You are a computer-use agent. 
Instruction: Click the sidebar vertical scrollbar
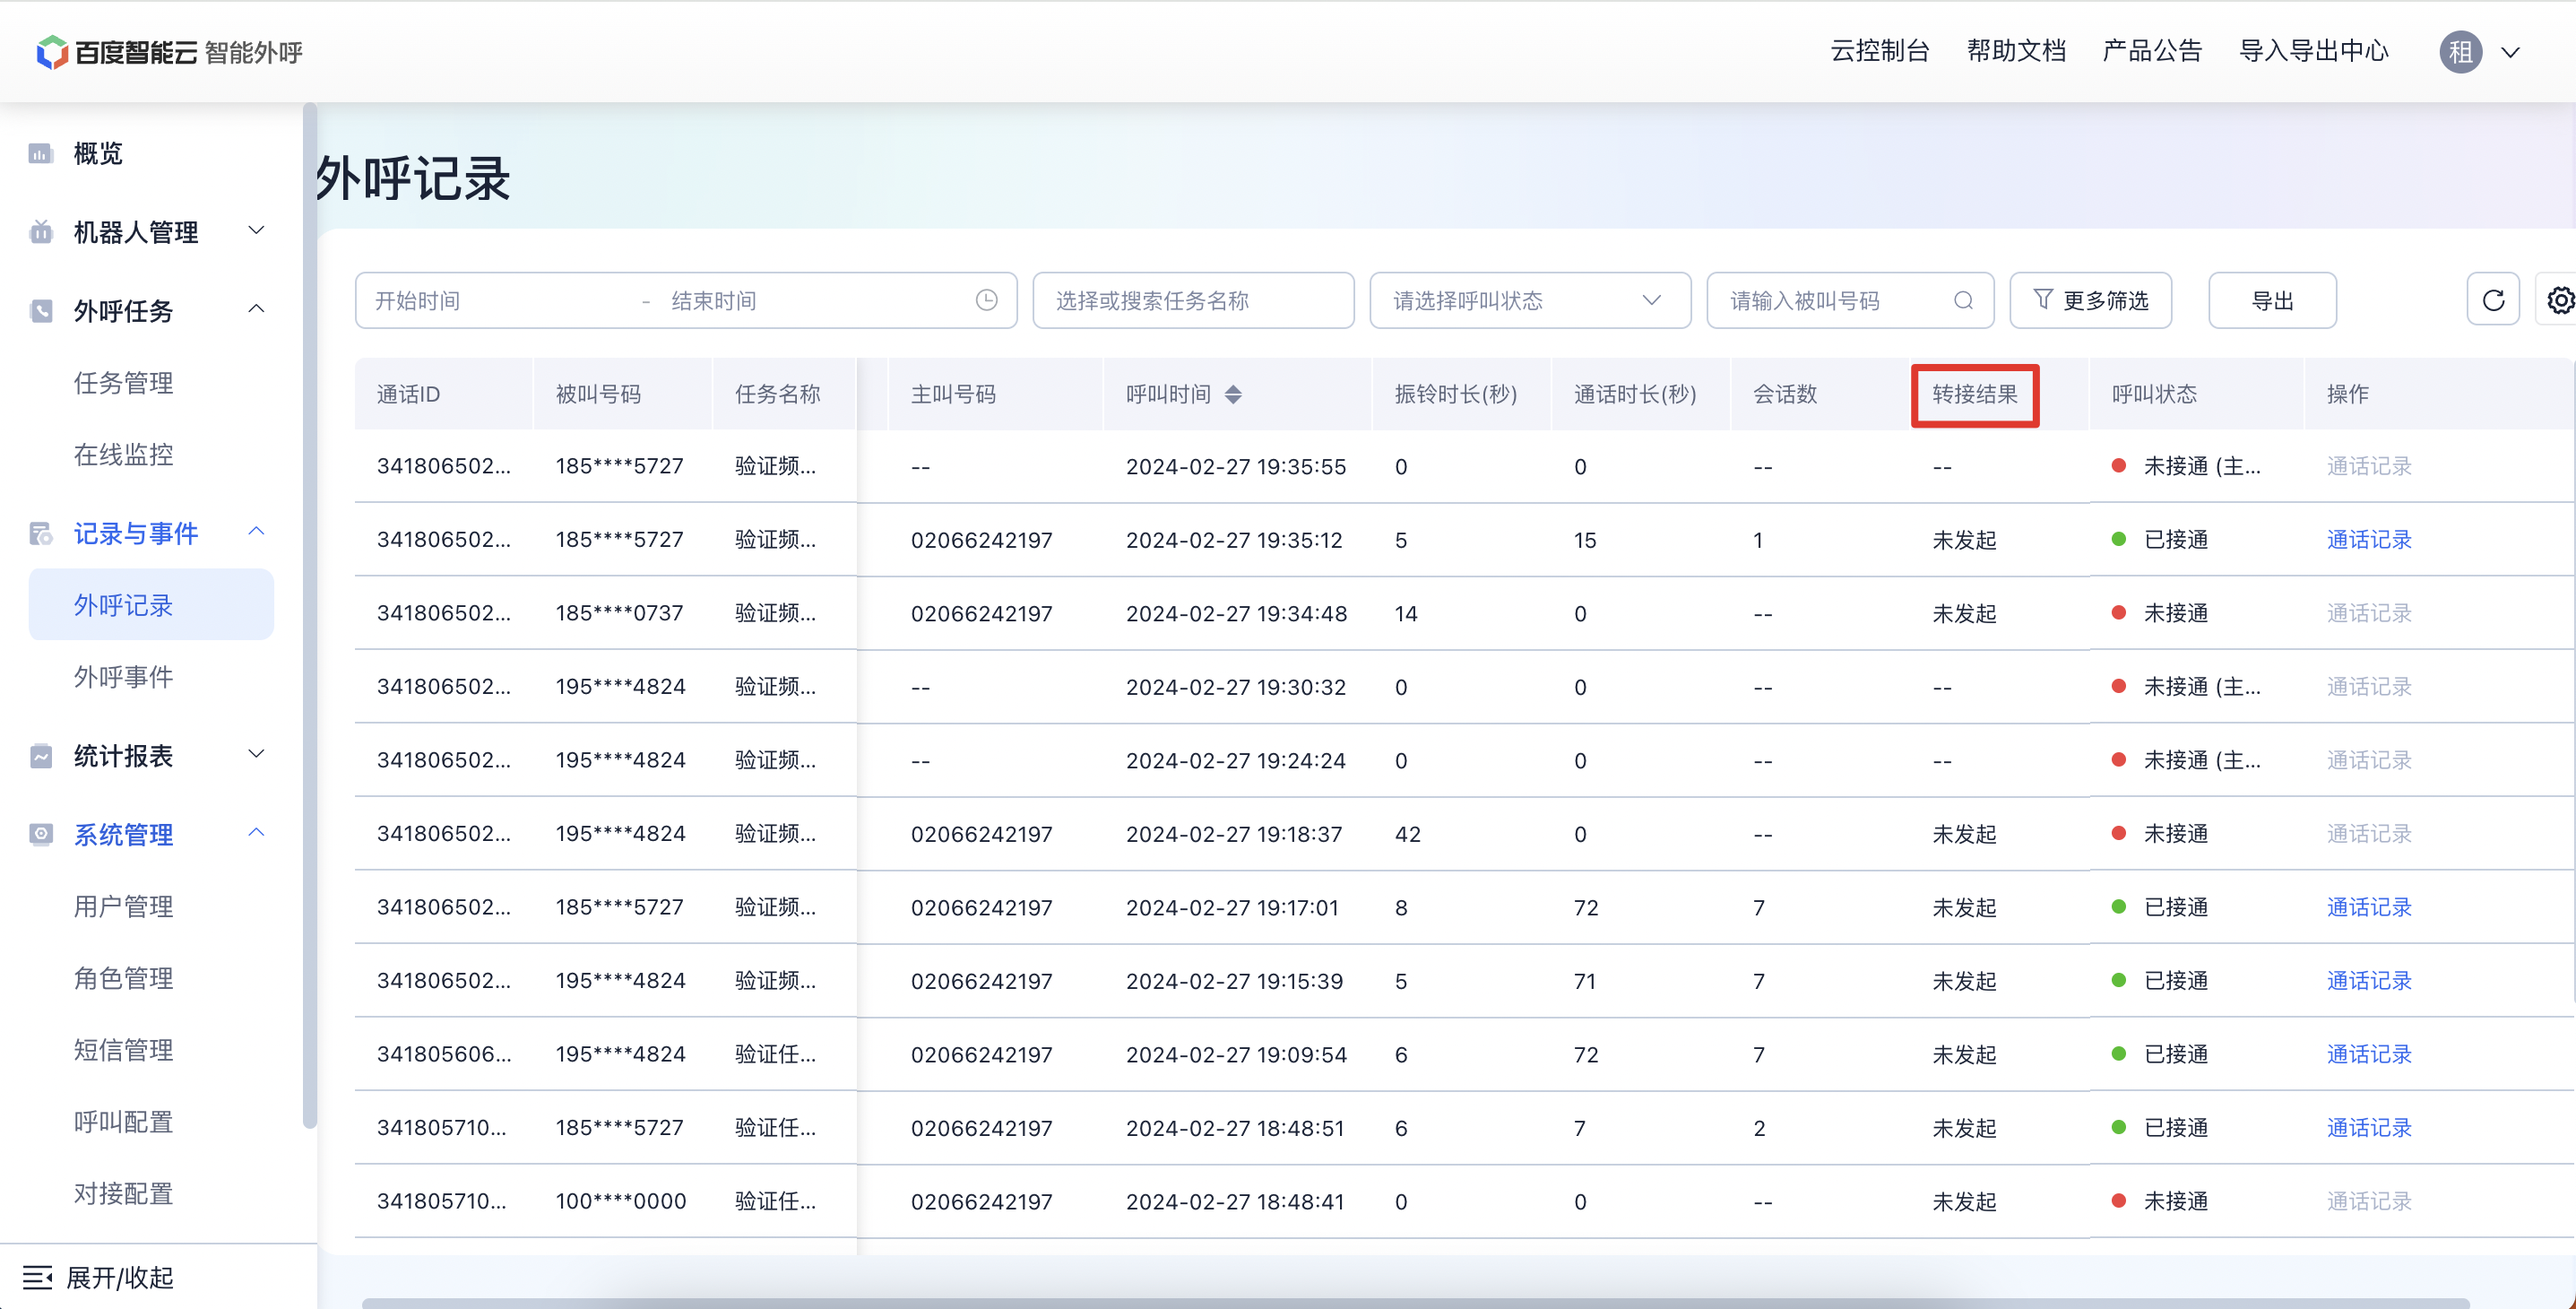[310, 615]
